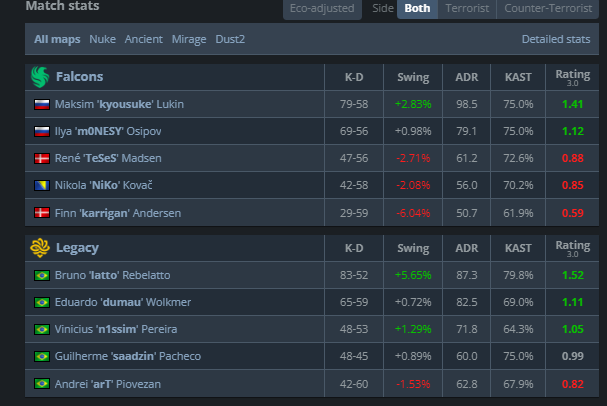Viewport: 607px width, 406px height.
Task: Click the Falcons team name
Action: tap(79, 77)
